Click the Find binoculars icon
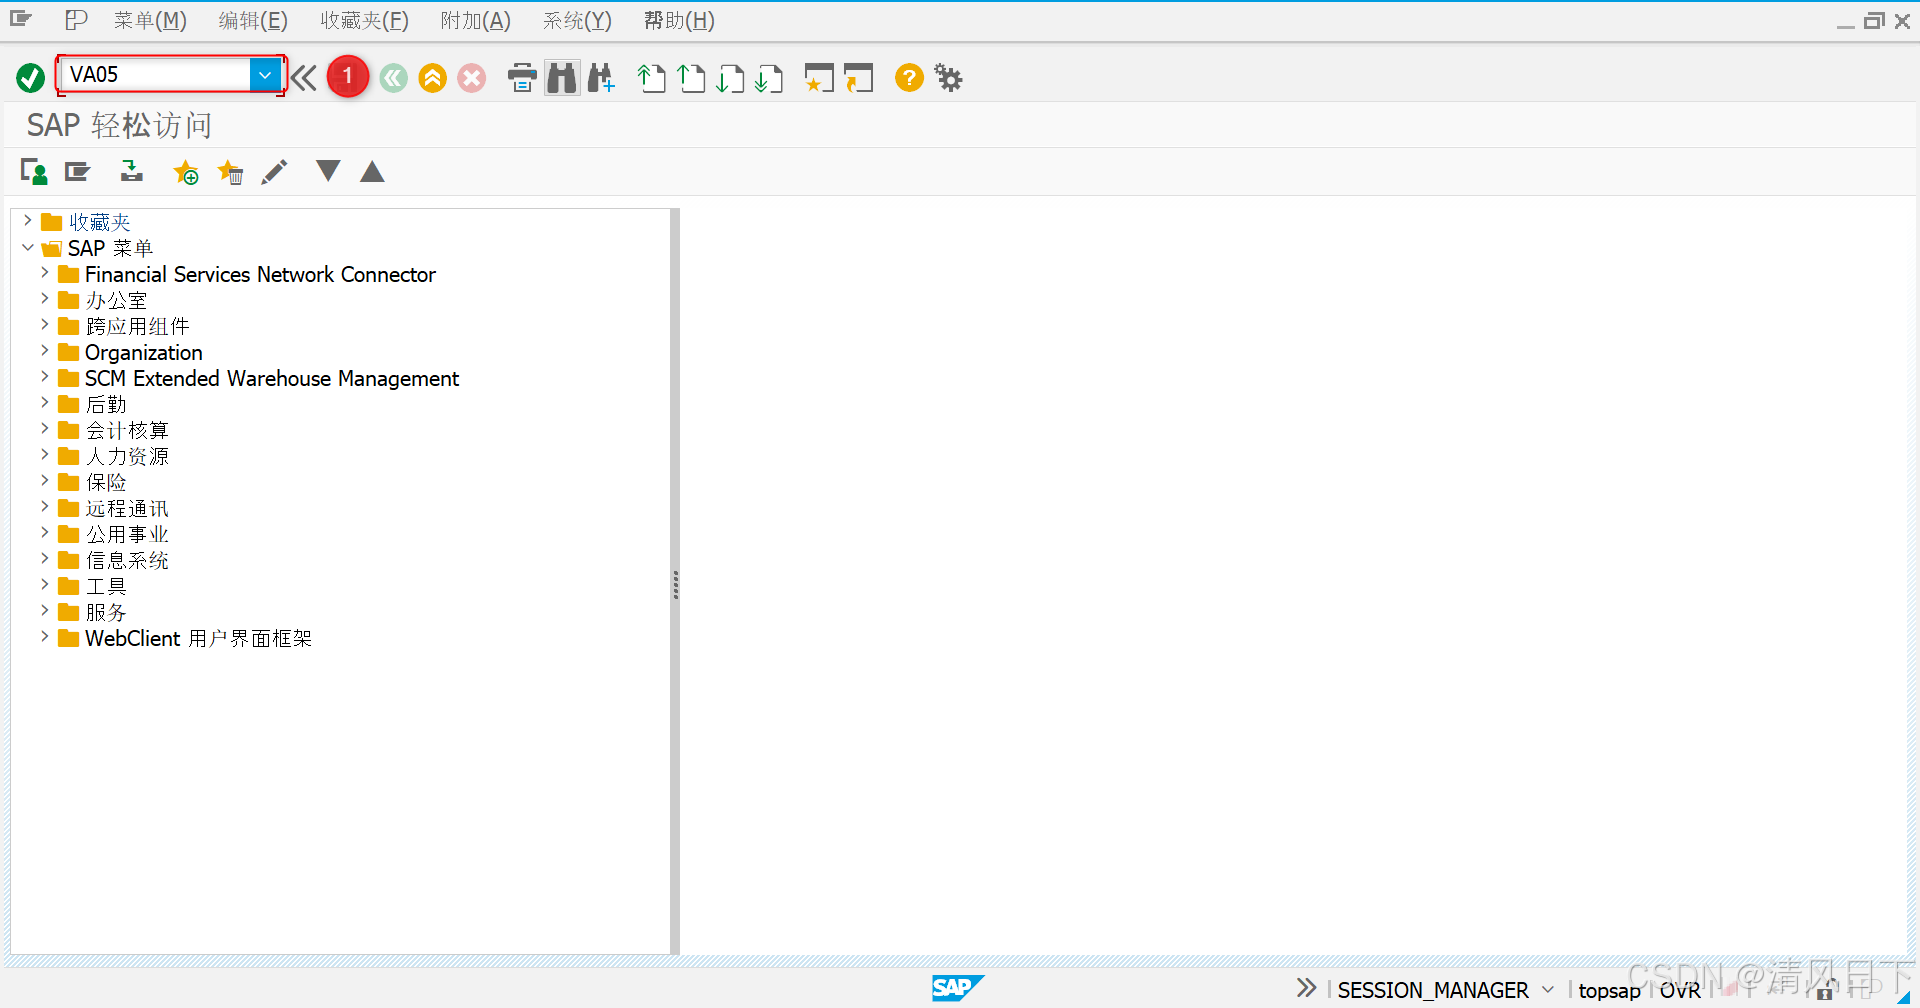This screenshot has height=1008, width=1920. pyautogui.click(x=562, y=78)
